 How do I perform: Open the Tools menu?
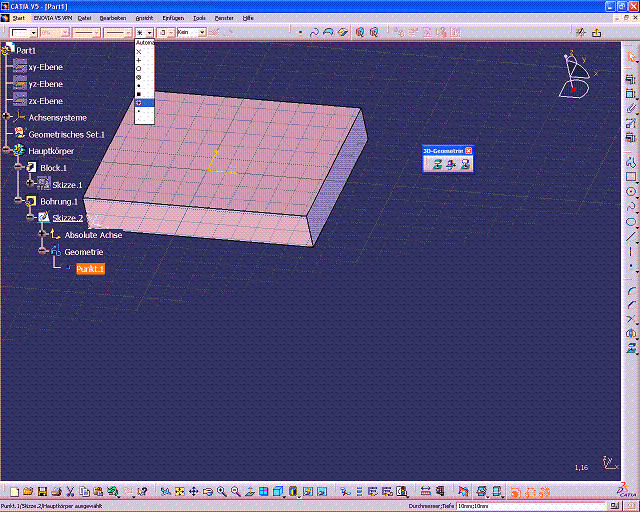coord(199,18)
